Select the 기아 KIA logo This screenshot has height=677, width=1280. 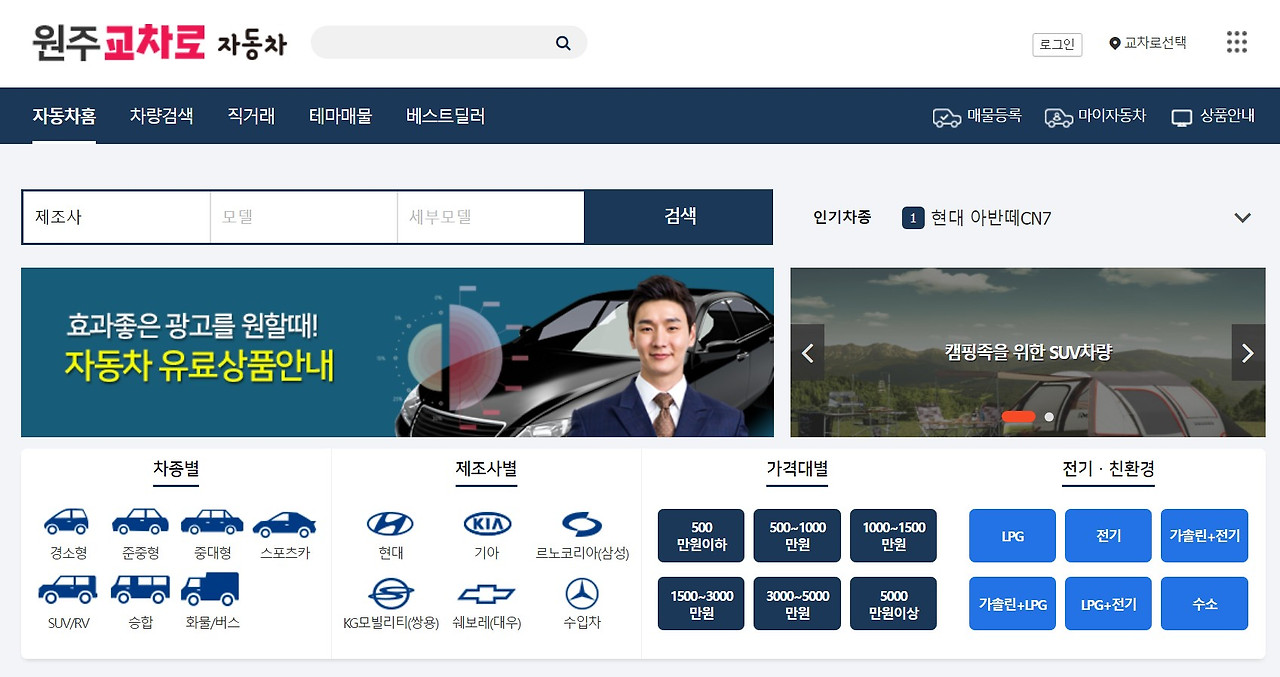485,524
